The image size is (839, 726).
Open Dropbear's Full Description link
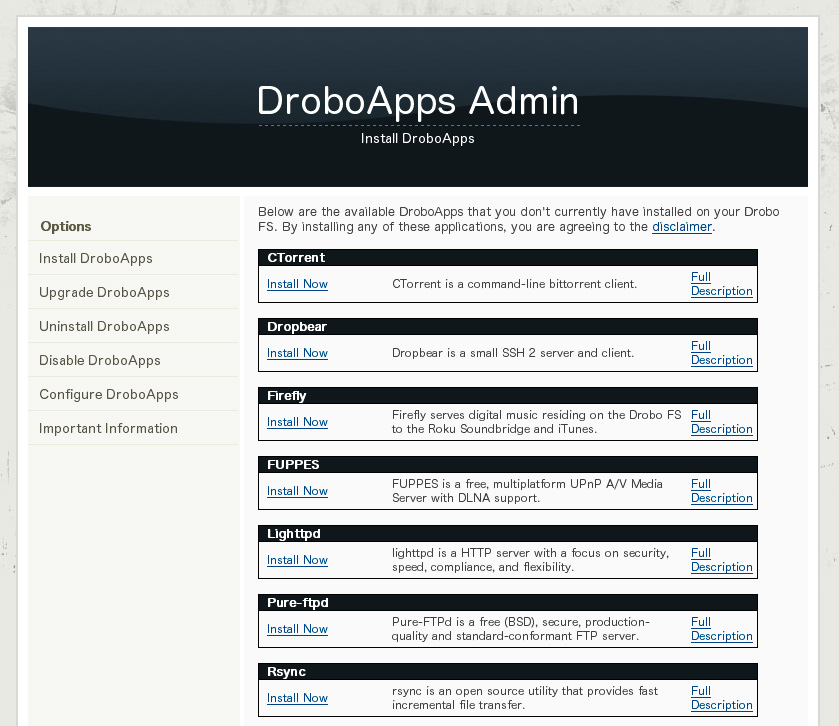(x=720, y=353)
